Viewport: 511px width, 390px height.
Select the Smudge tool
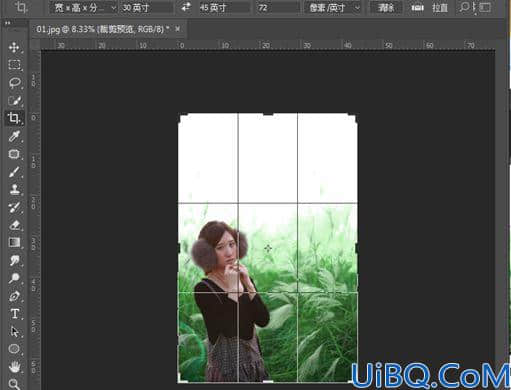point(14,260)
